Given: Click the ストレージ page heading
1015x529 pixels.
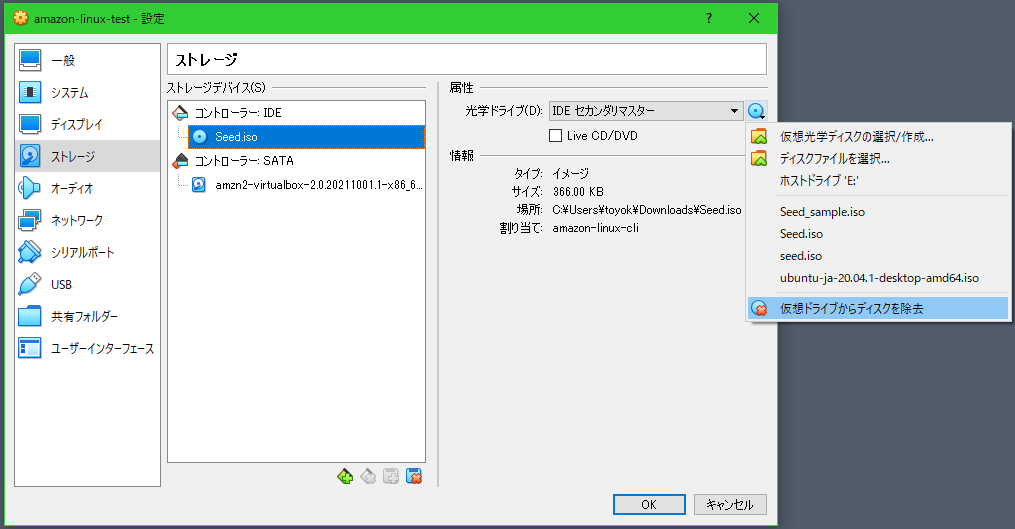Looking at the screenshot, I should (206, 60).
